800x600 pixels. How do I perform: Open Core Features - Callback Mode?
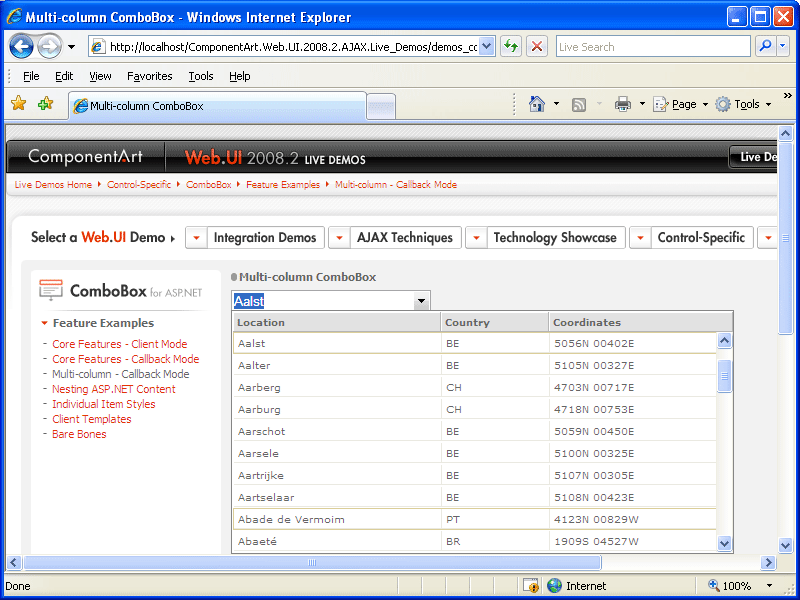coord(126,359)
